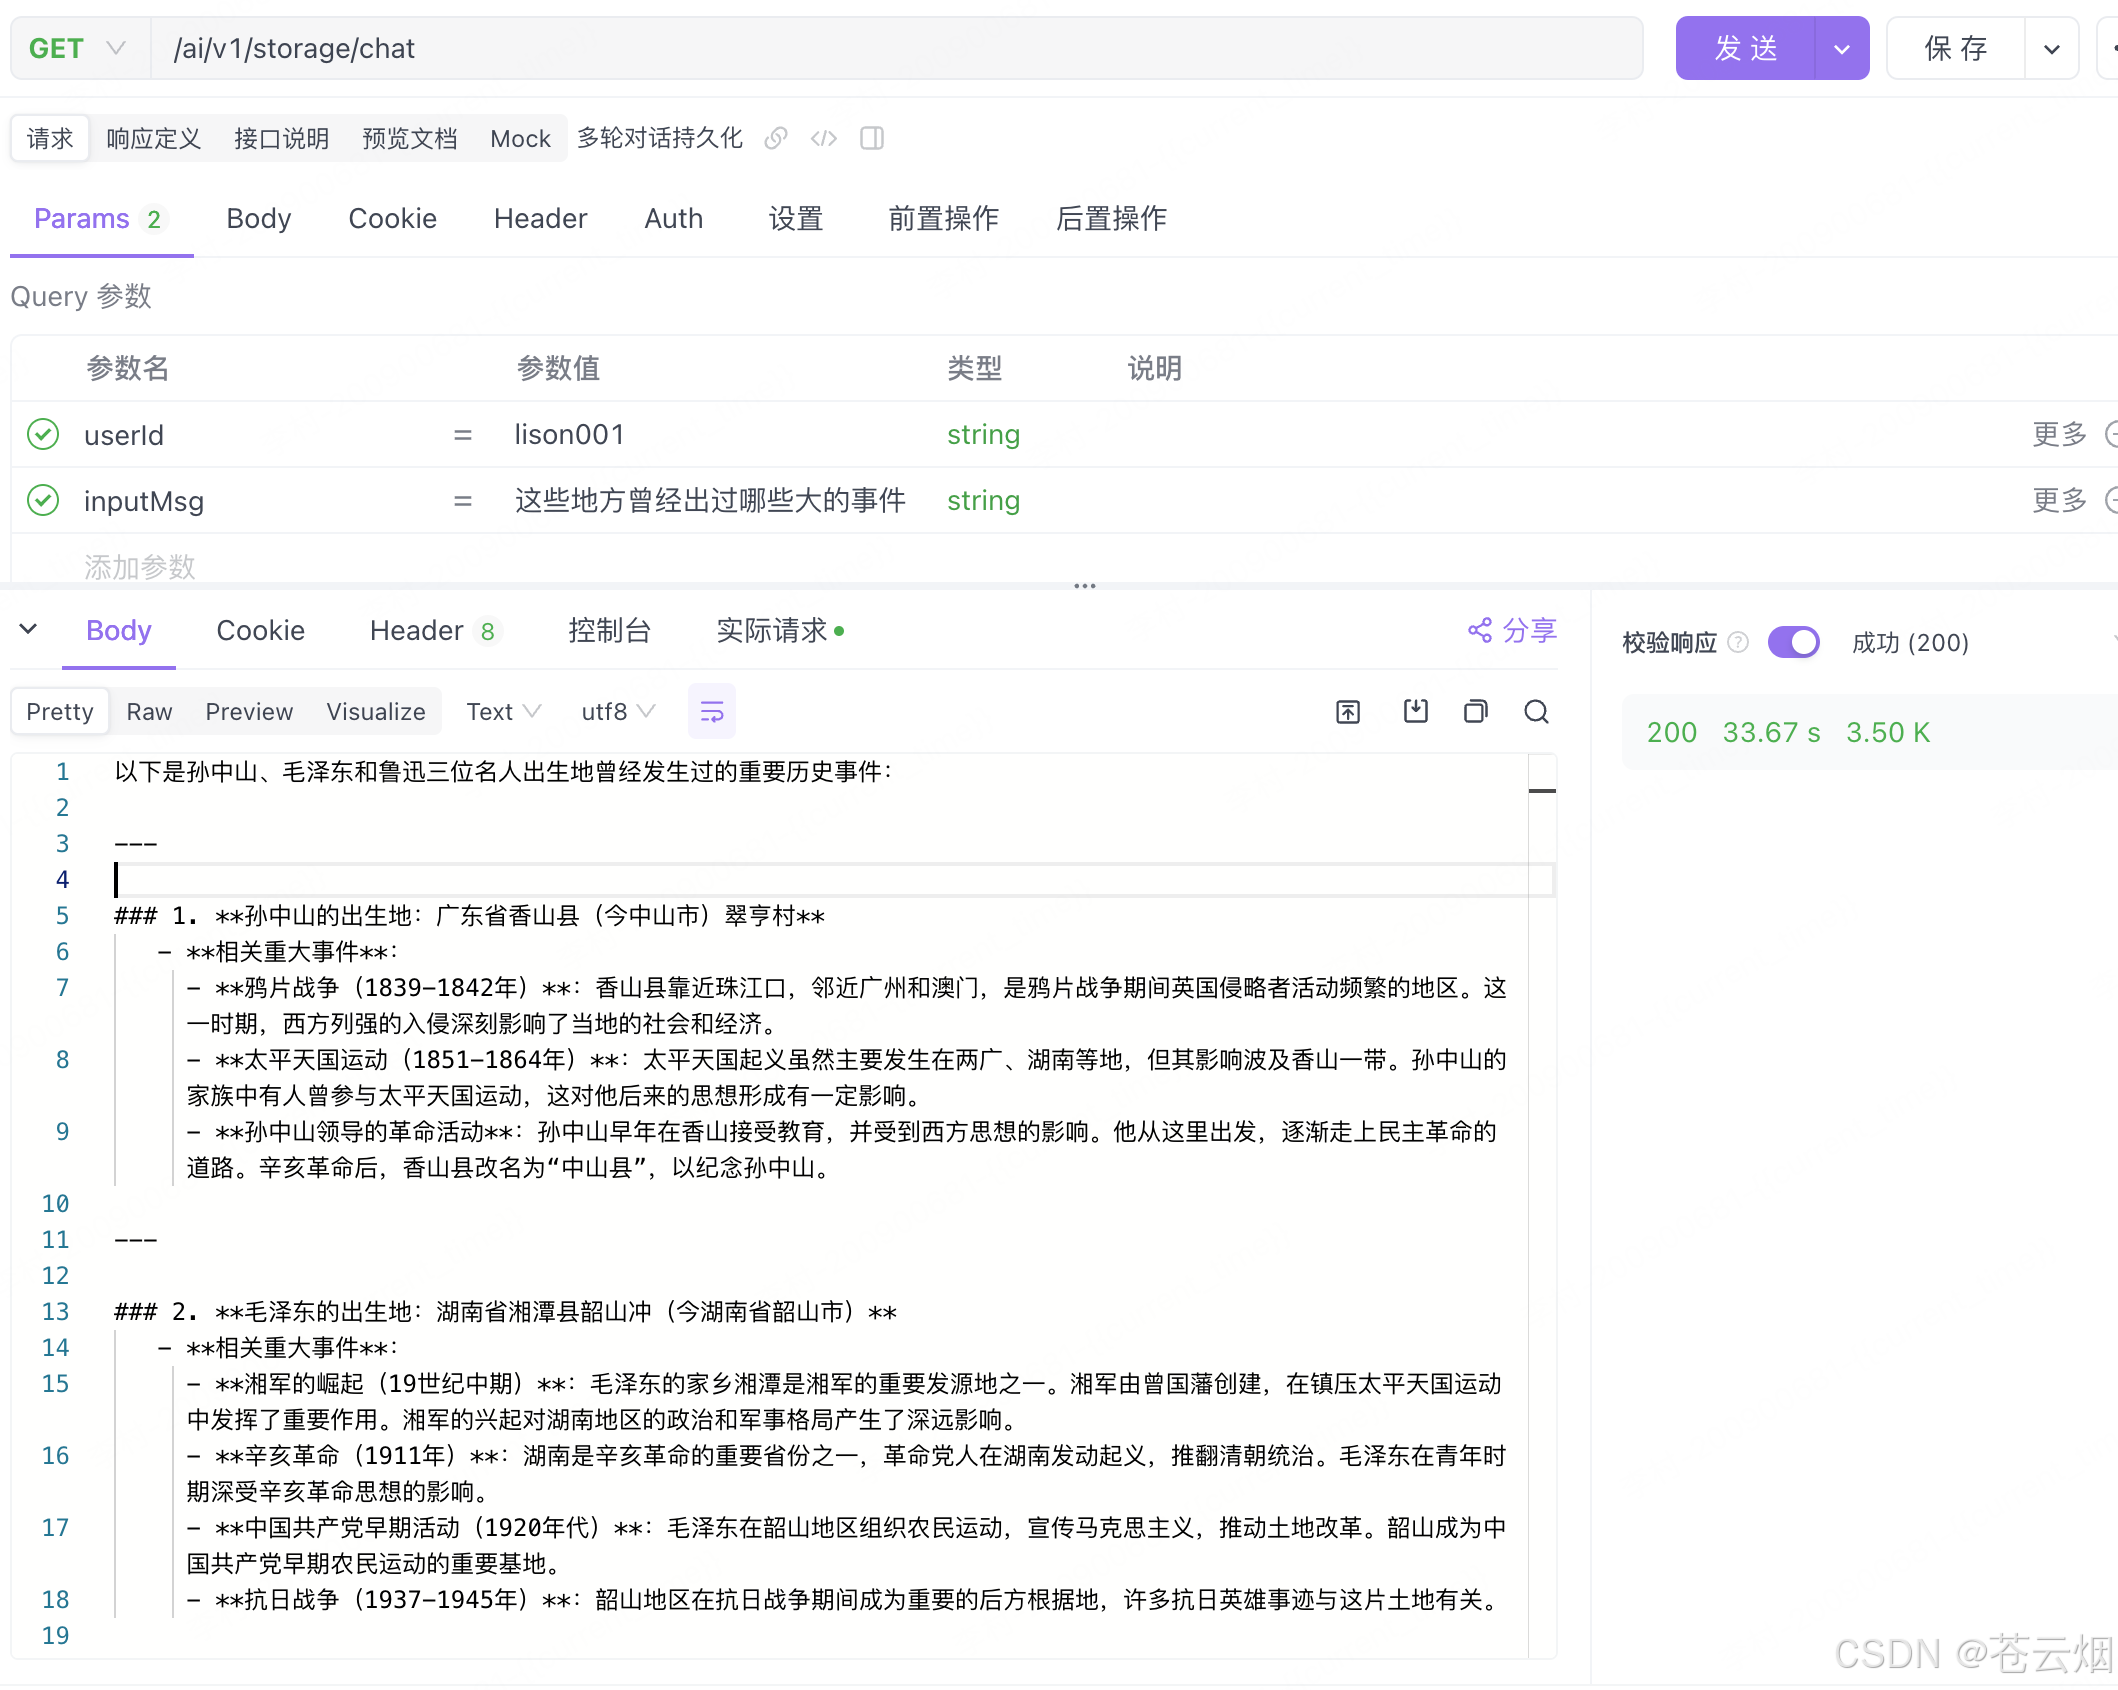Viewport: 2118px width, 1690px height.
Task: Disable the userId parameter checkbox
Action: pos(43,434)
